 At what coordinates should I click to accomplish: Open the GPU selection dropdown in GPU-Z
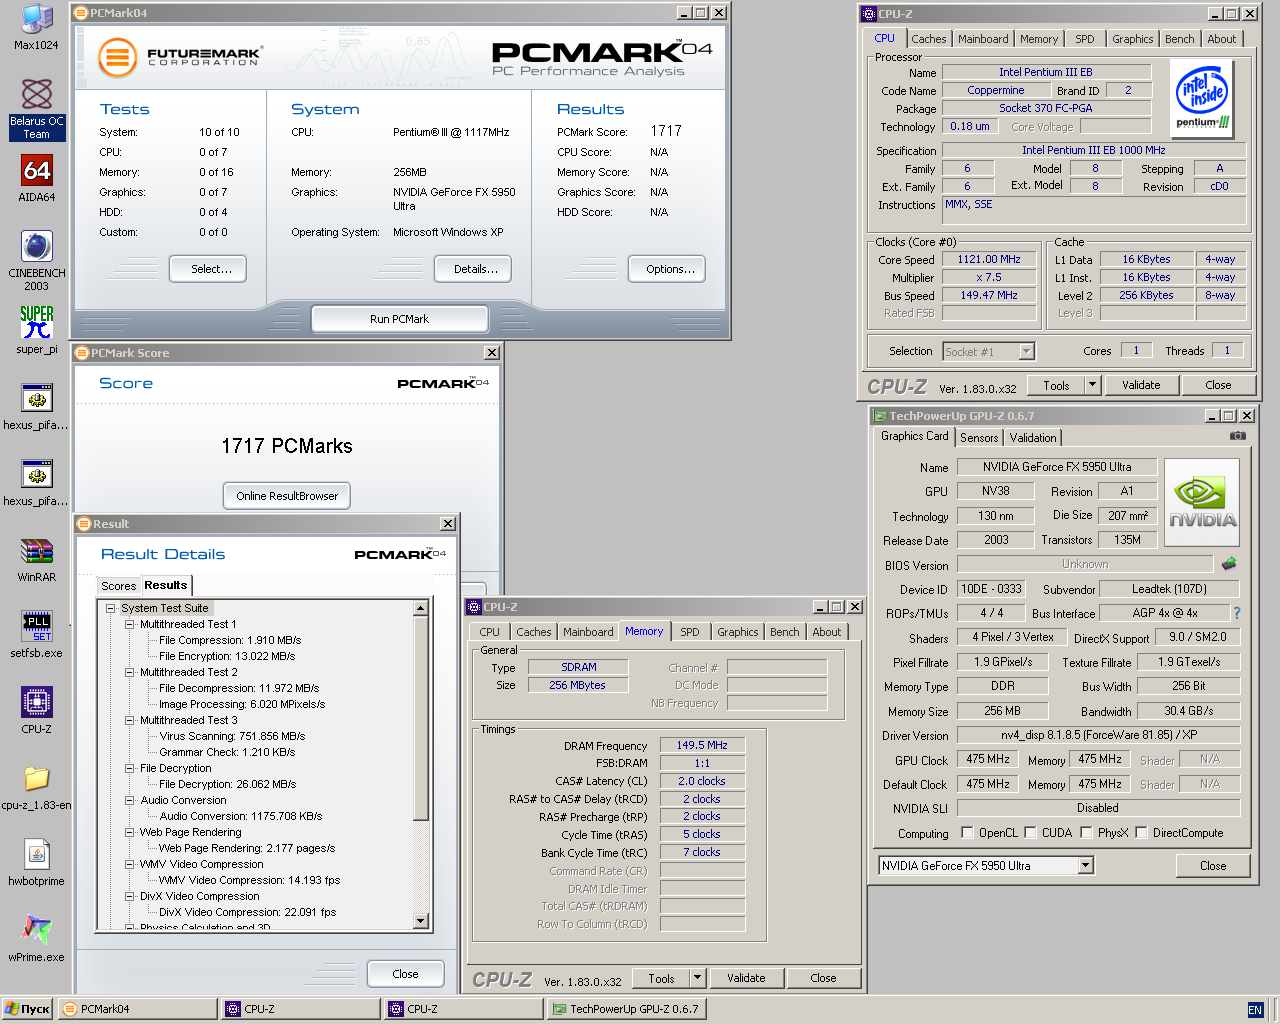[1086, 866]
